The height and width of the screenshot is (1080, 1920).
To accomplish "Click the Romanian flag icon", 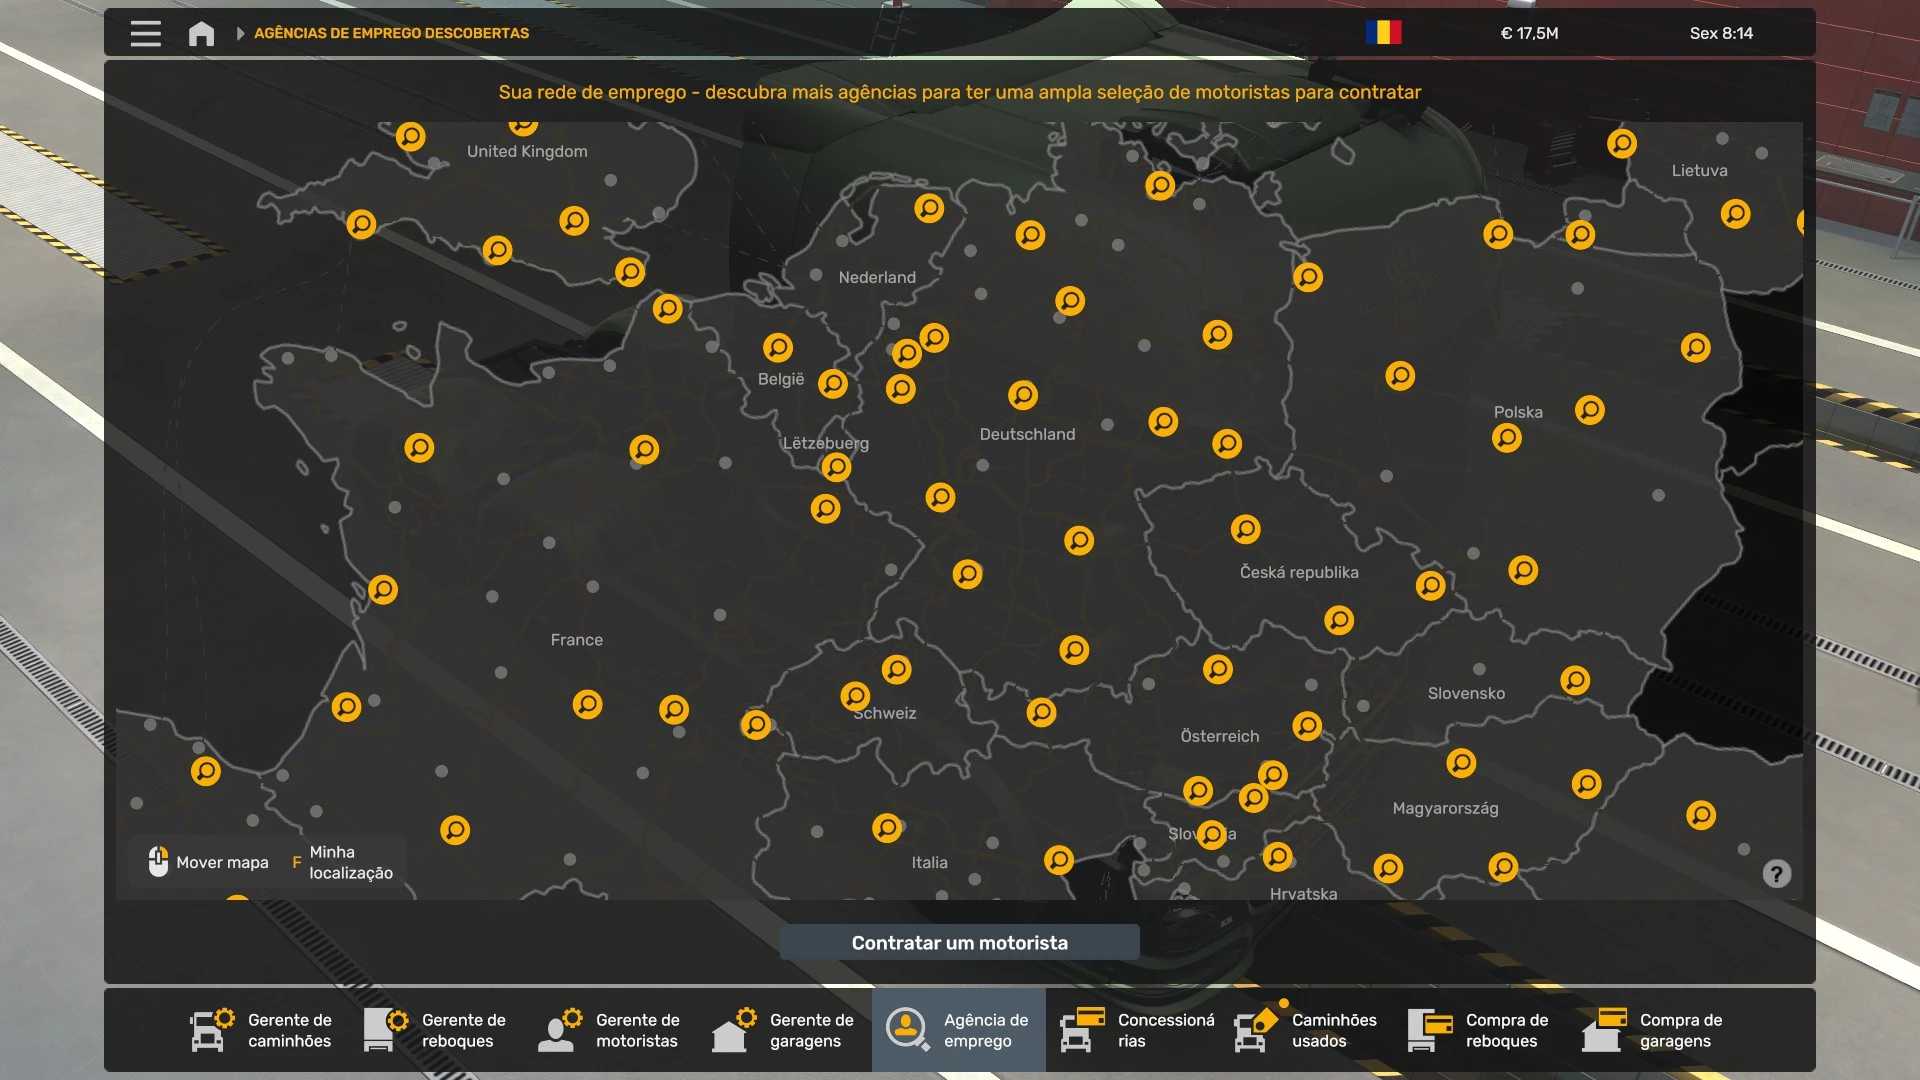I will (1383, 33).
